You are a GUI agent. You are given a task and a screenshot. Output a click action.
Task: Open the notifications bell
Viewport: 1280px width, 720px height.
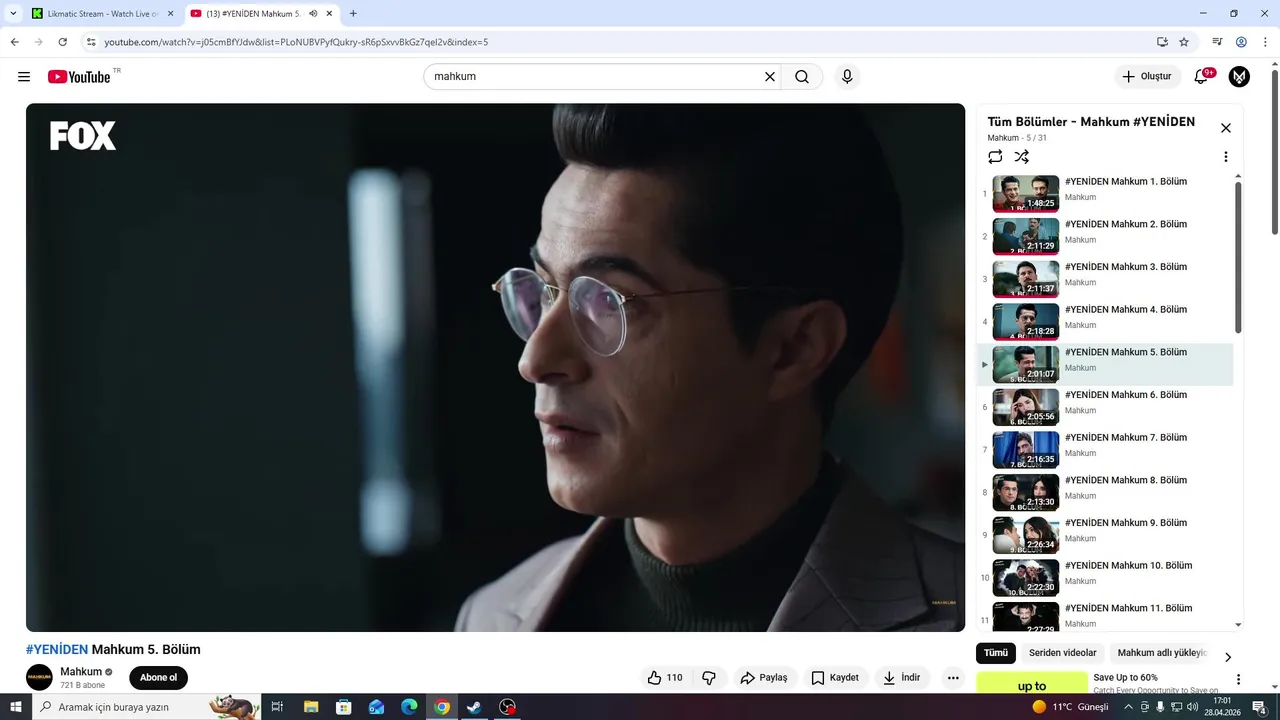(x=1201, y=77)
